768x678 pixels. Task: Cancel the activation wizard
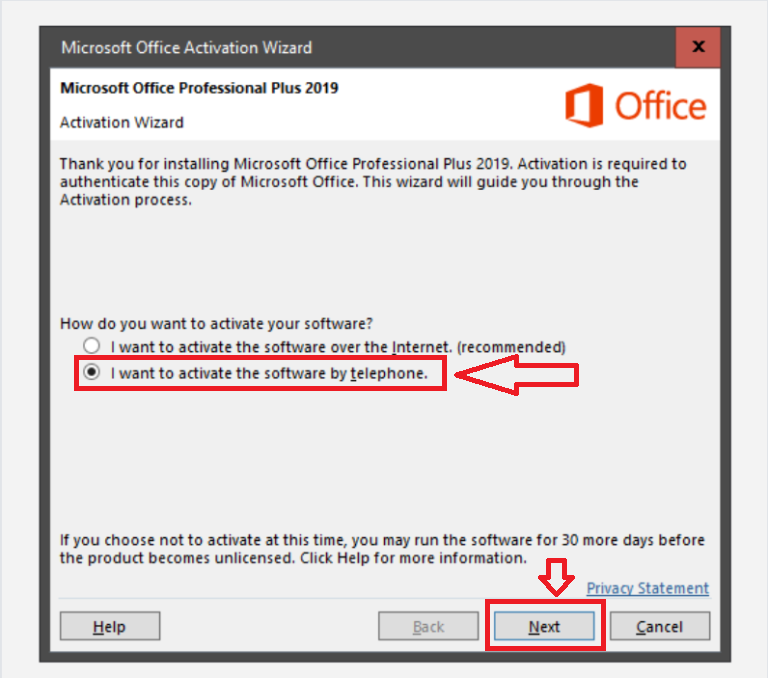pos(660,626)
